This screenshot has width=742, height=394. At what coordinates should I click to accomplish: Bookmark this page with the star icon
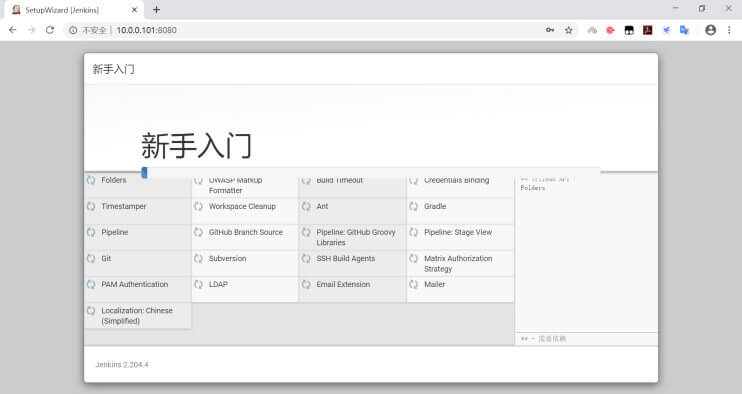(569, 30)
